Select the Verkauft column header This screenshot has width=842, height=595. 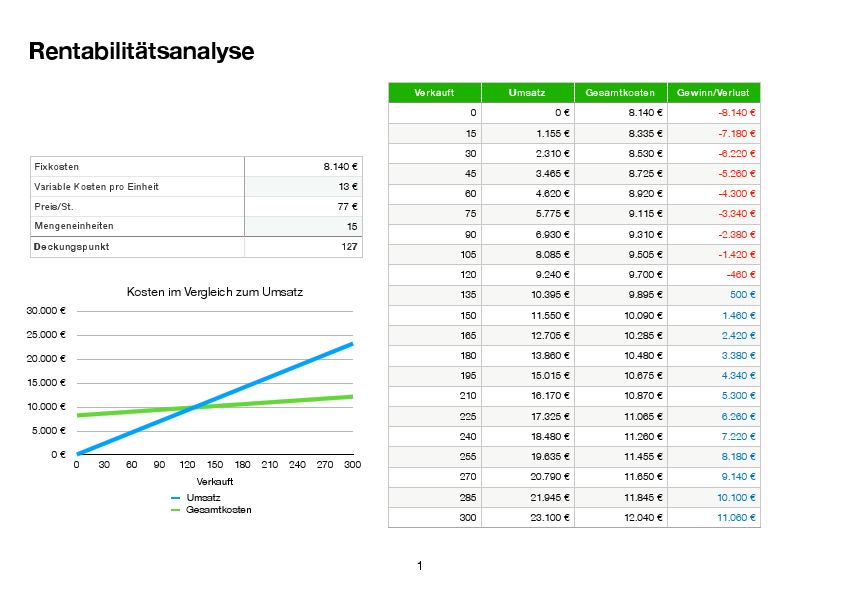[434, 92]
